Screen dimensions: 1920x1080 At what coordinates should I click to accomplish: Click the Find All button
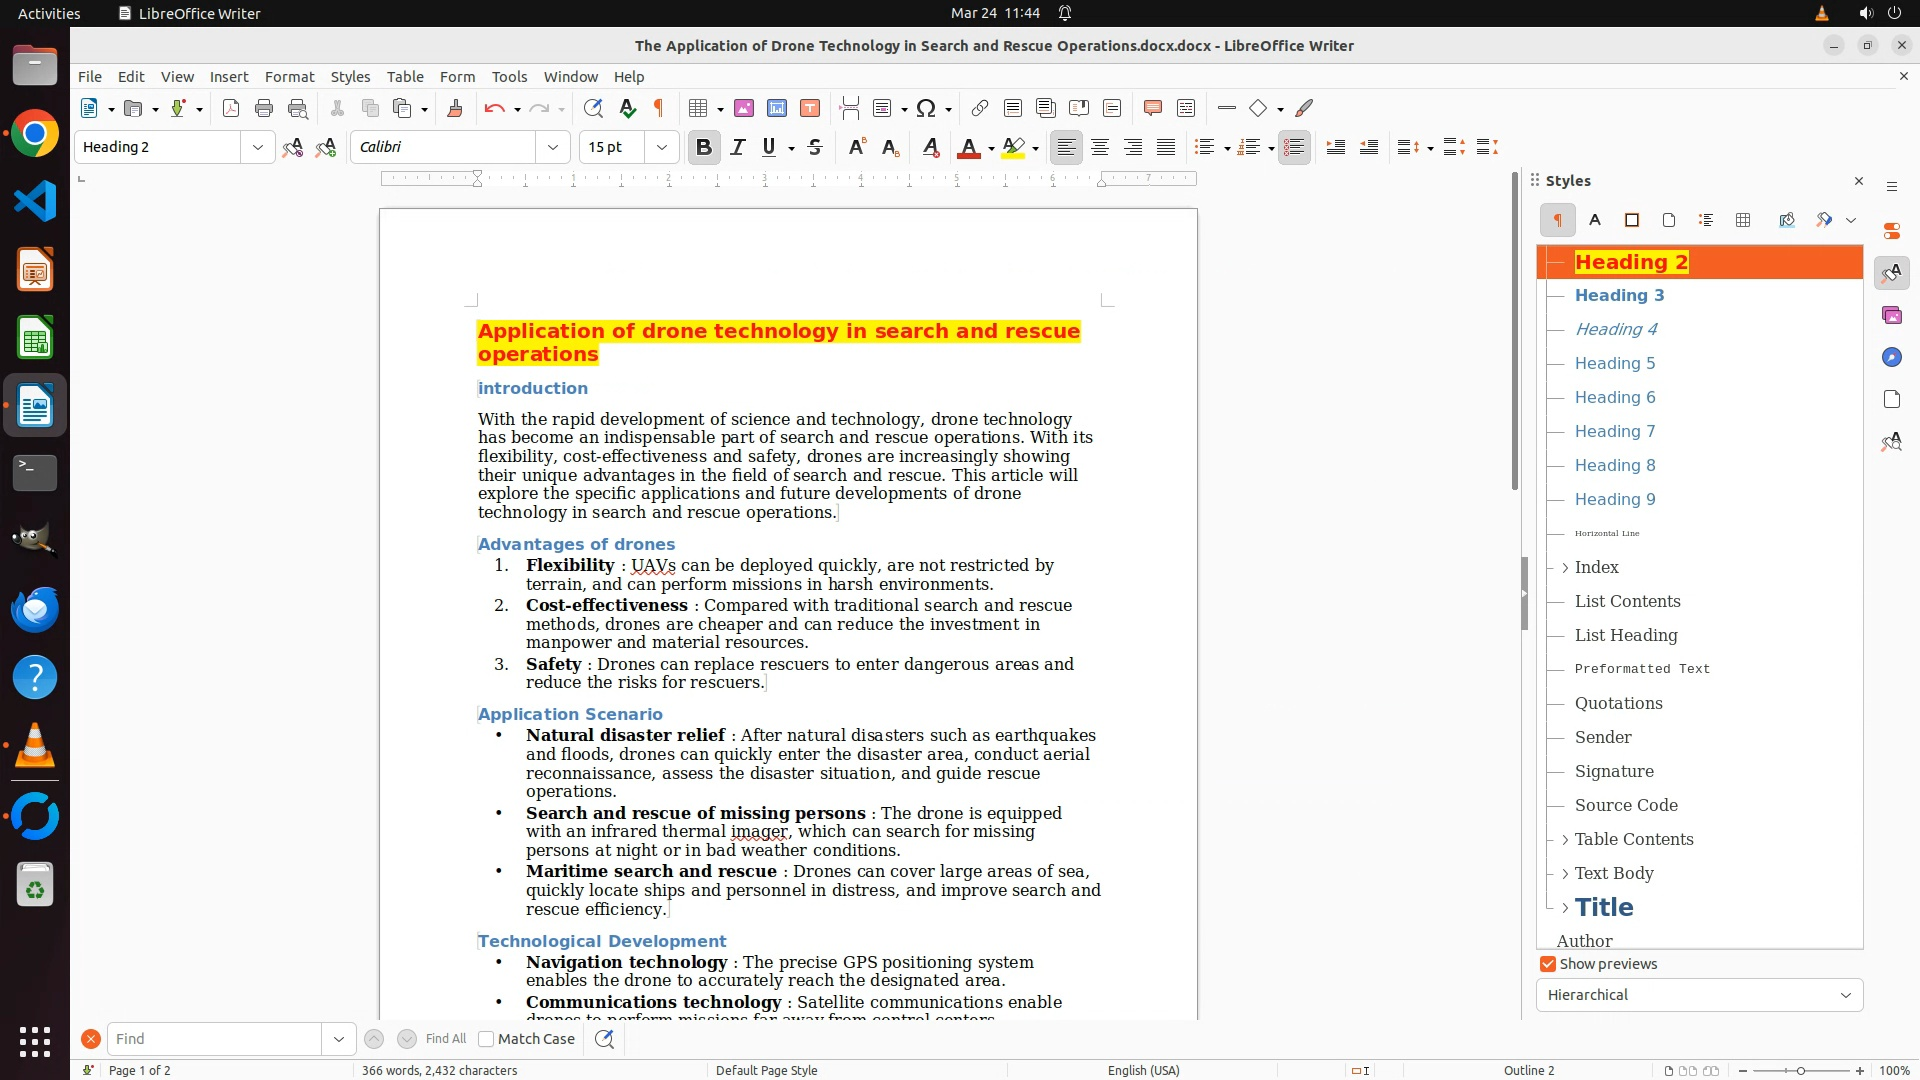pyautogui.click(x=446, y=1039)
